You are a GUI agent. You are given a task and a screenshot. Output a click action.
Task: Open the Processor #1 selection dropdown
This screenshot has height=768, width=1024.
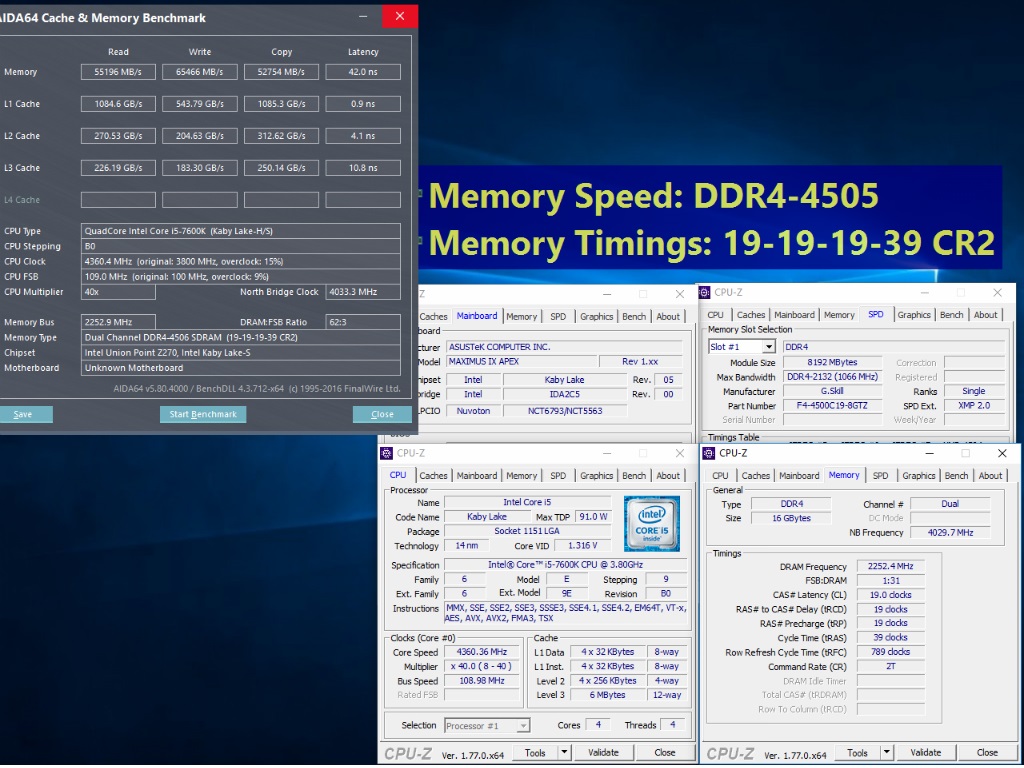(x=523, y=726)
